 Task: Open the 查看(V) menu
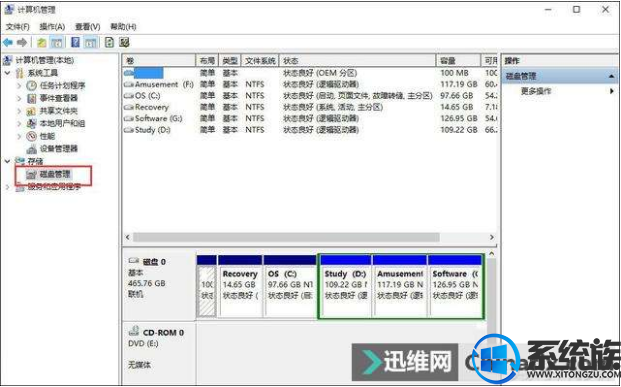tap(88, 27)
